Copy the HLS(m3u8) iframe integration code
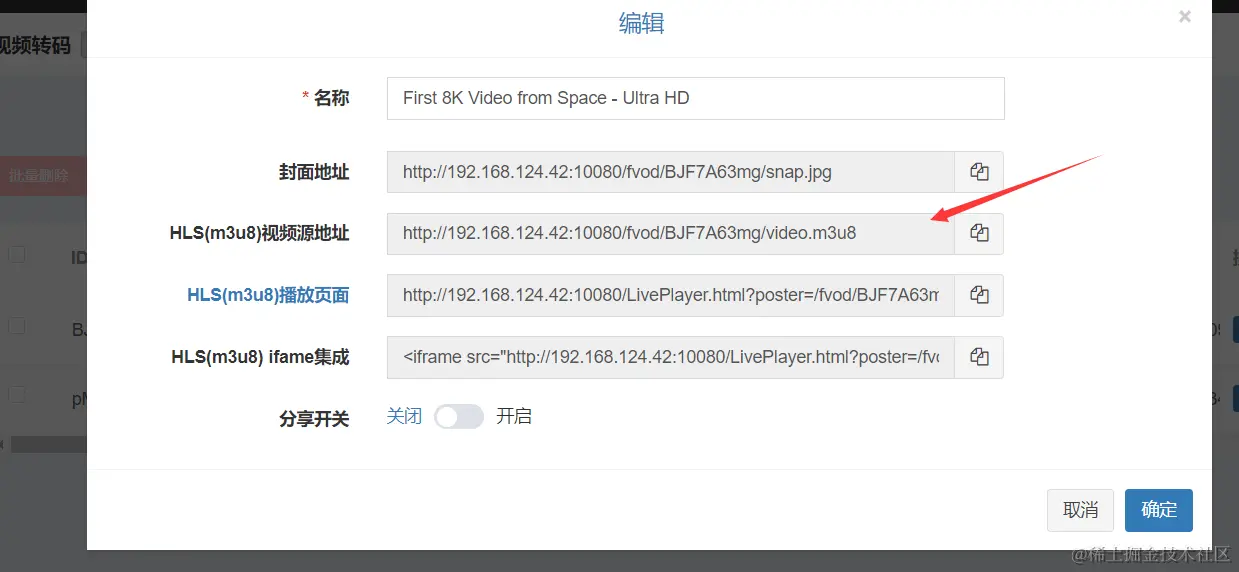The image size is (1239, 572). click(x=979, y=357)
